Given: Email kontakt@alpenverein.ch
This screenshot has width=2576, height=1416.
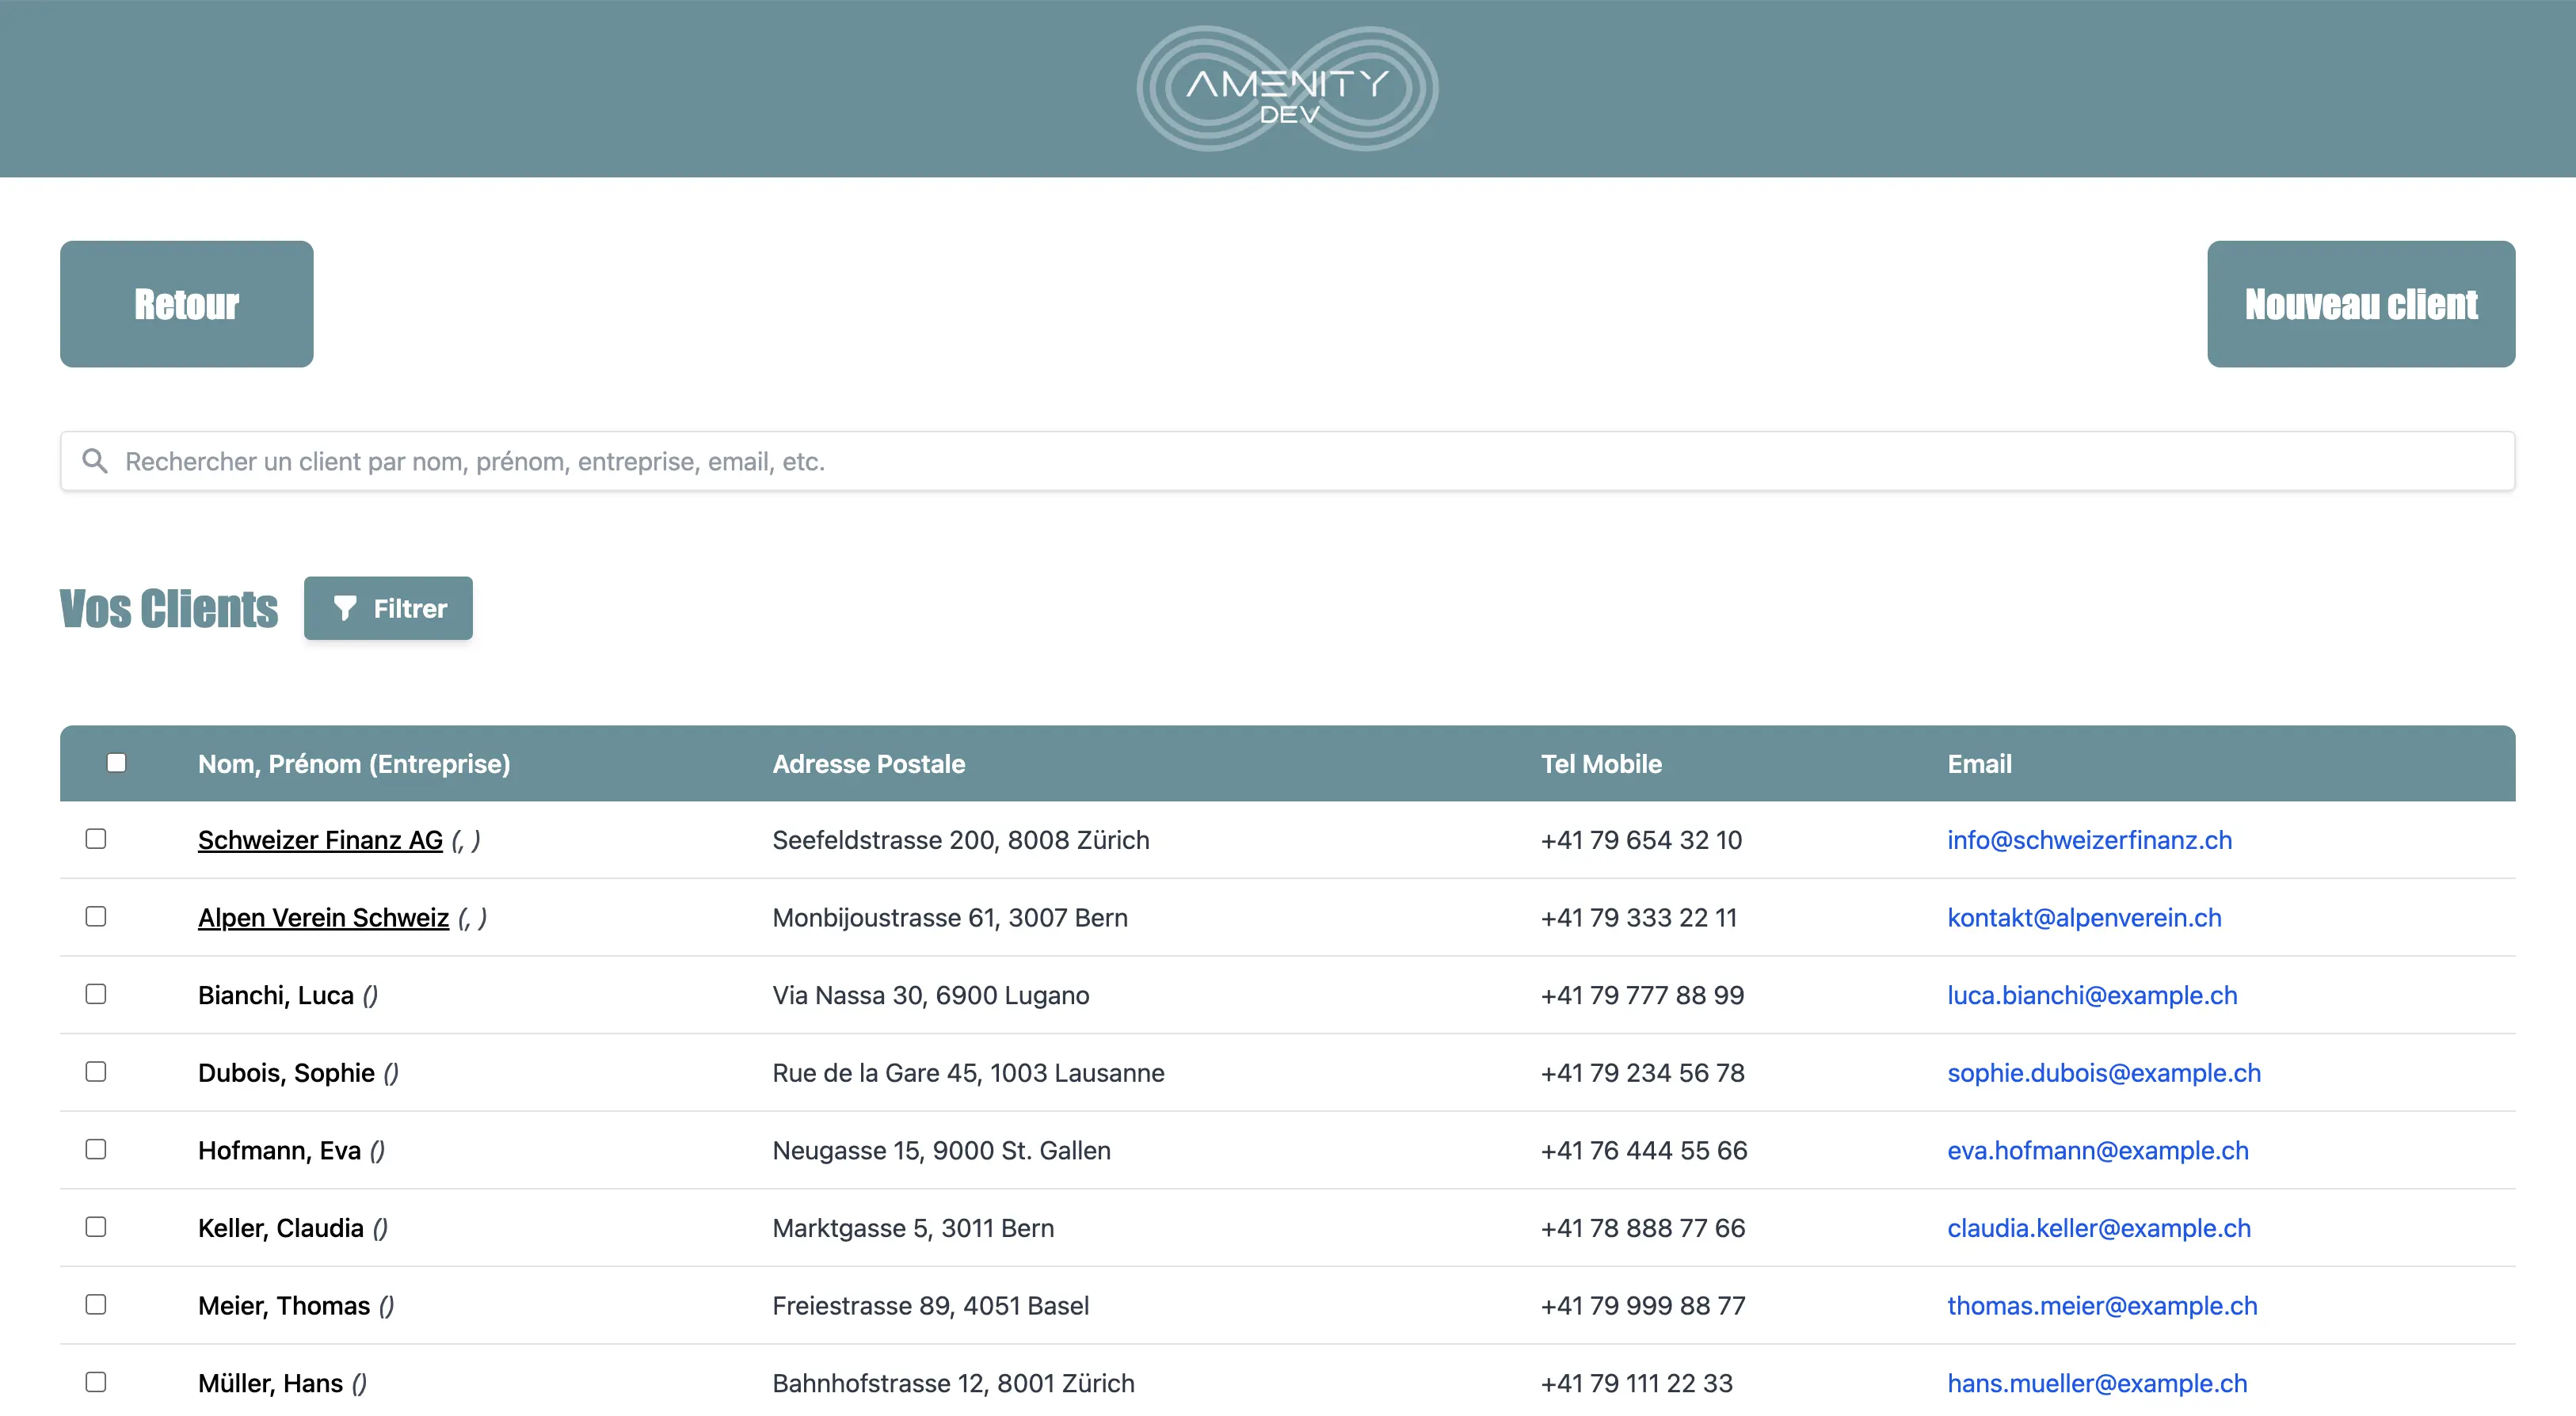Looking at the screenshot, I should pos(2084,917).
